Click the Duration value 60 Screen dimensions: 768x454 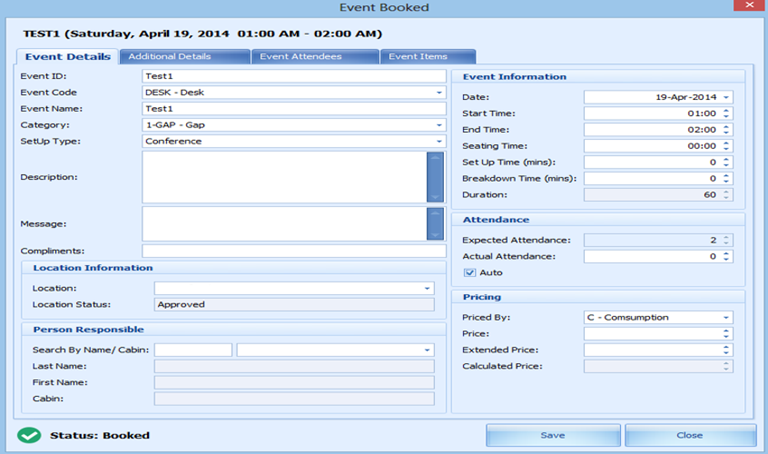tap(710, 194)
